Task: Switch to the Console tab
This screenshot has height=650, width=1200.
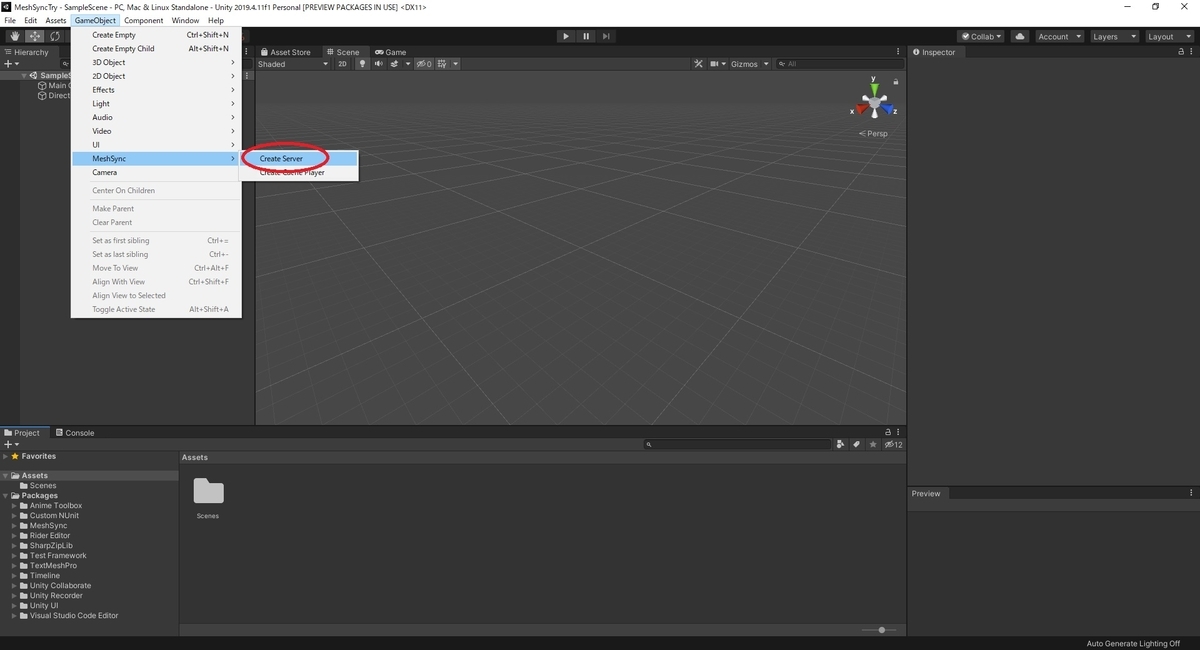Action: coord(75,432)
